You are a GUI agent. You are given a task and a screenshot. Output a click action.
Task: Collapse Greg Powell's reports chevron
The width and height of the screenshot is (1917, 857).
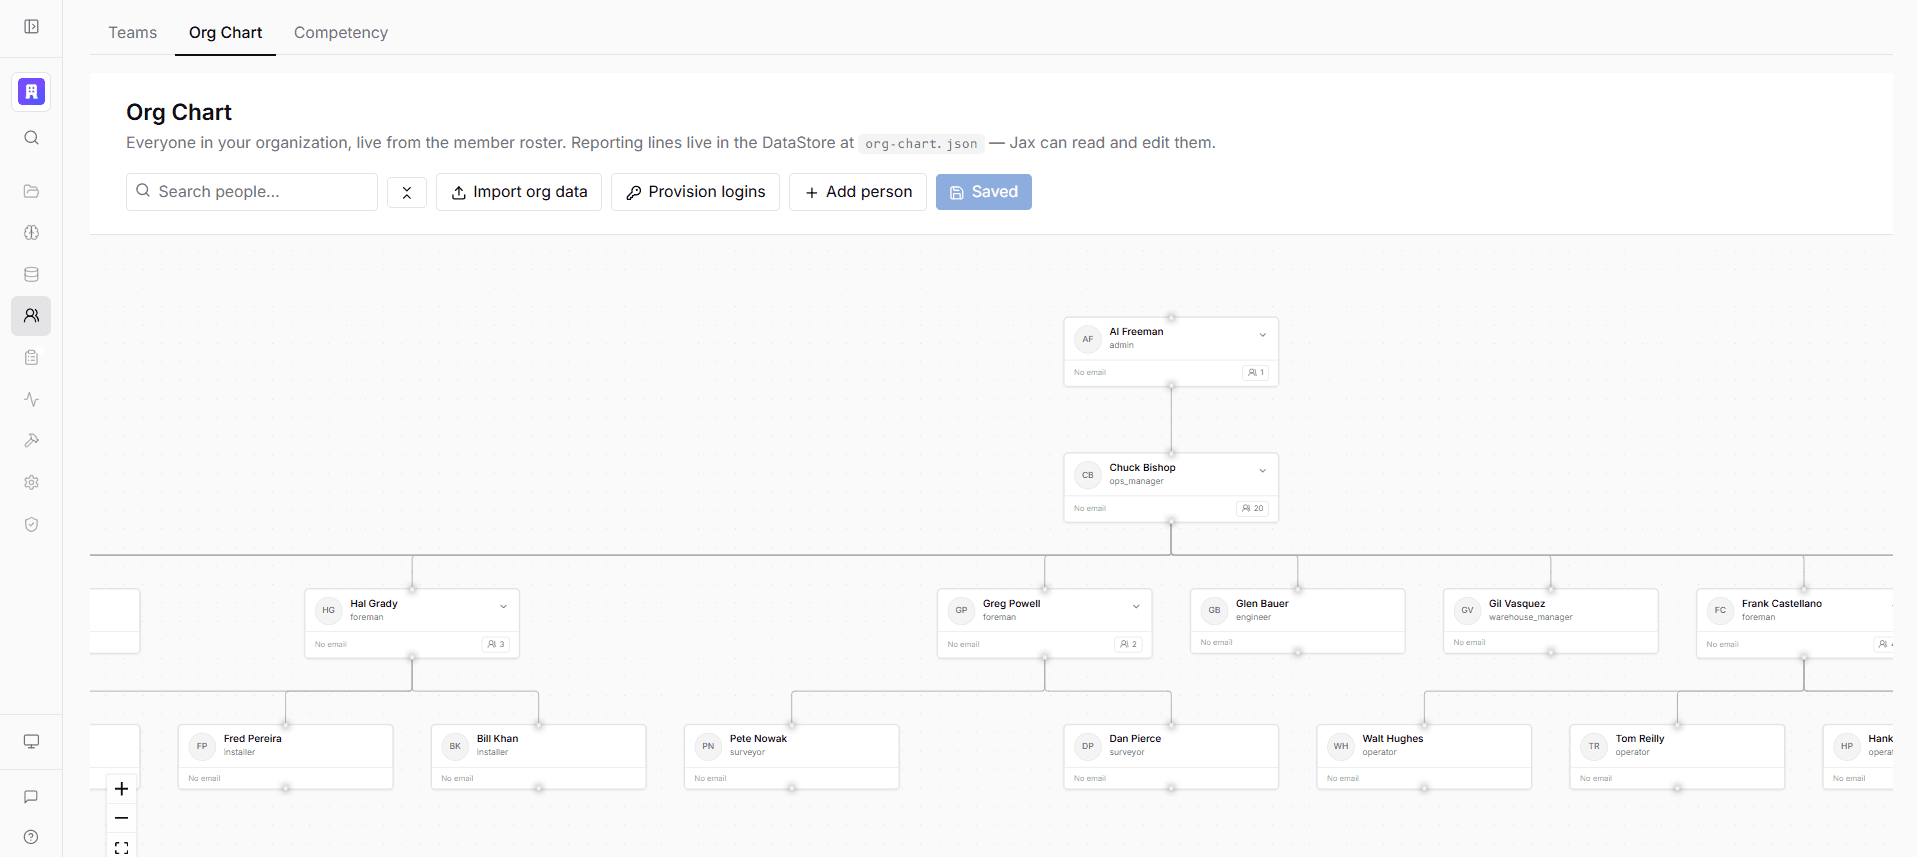click(x=1136, y=607)
